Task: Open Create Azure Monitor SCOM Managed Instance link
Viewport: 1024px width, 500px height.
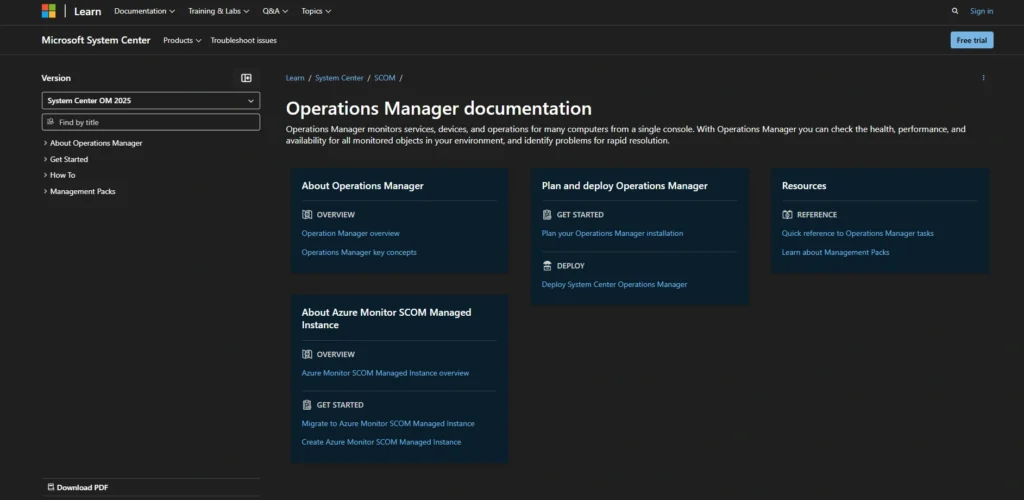Action: click(x=381, y=442)
